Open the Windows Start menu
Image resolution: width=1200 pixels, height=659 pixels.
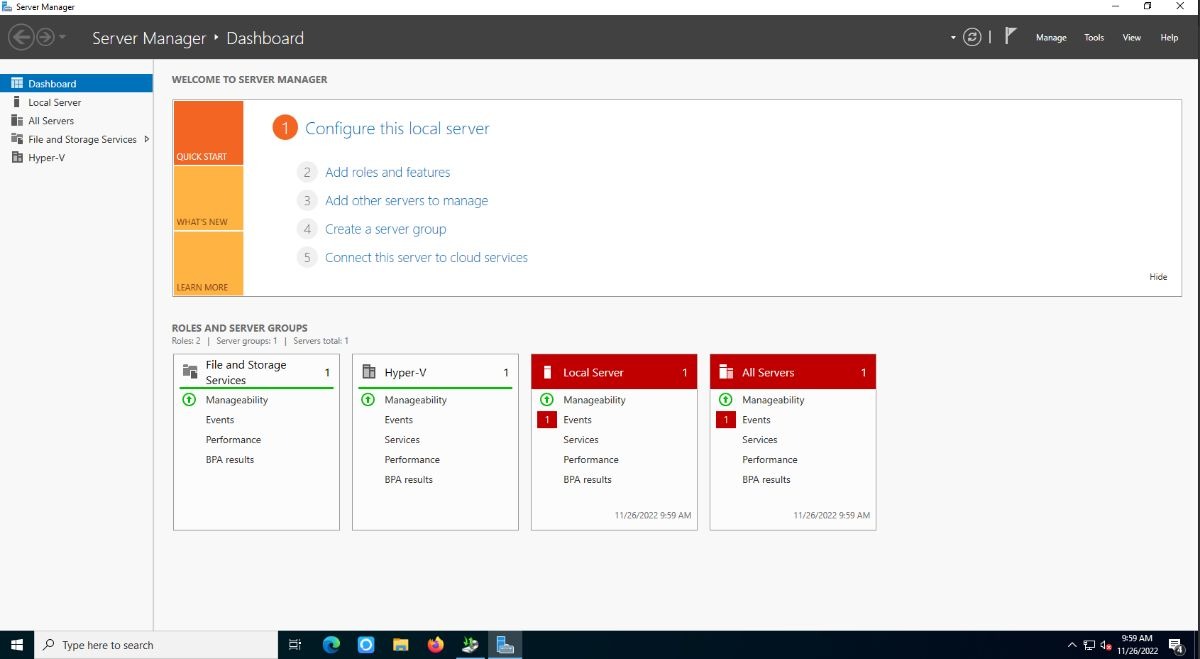click(17, 645)
